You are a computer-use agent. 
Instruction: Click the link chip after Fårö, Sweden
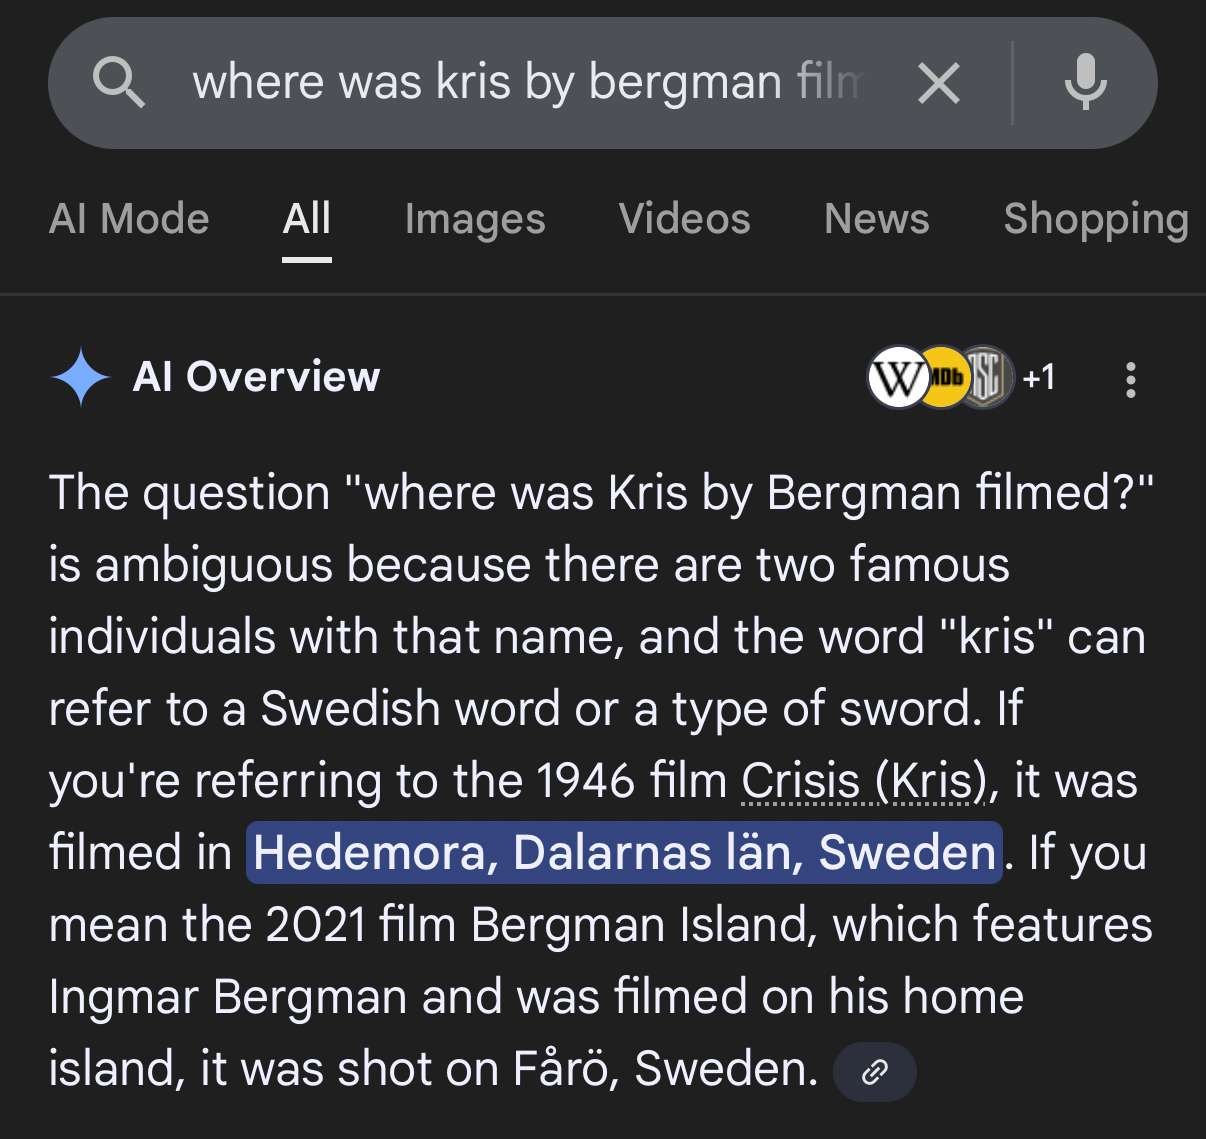pyautogui.click(x=874, y=1072)
